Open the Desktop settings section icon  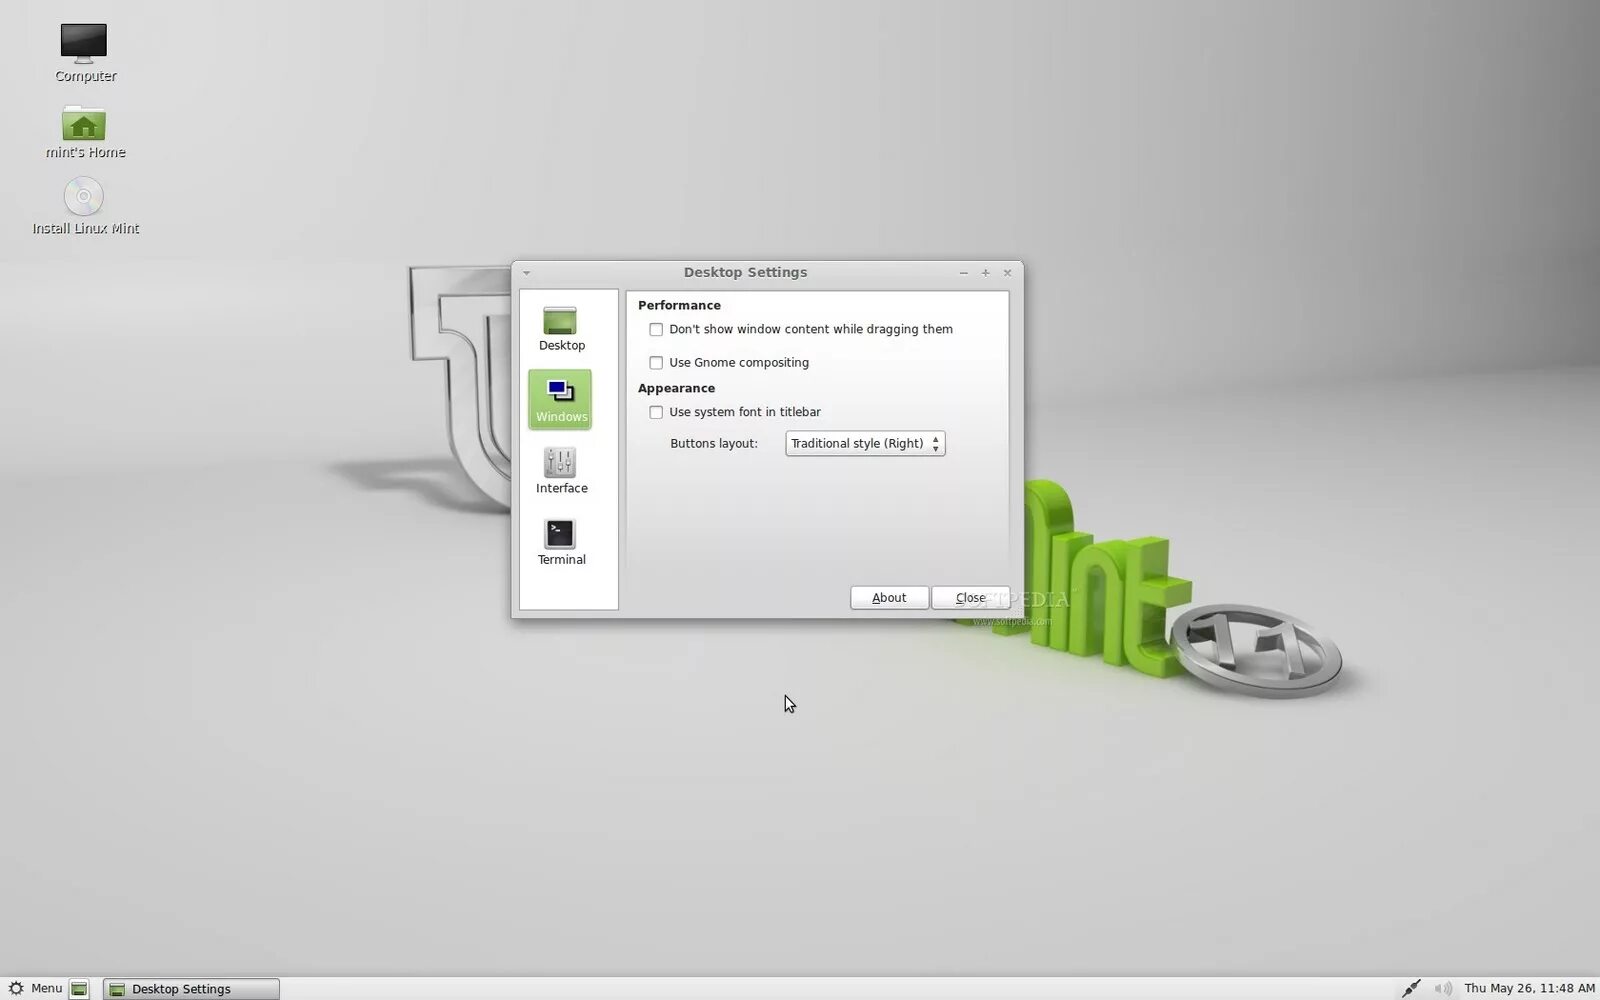click(561, 329)
